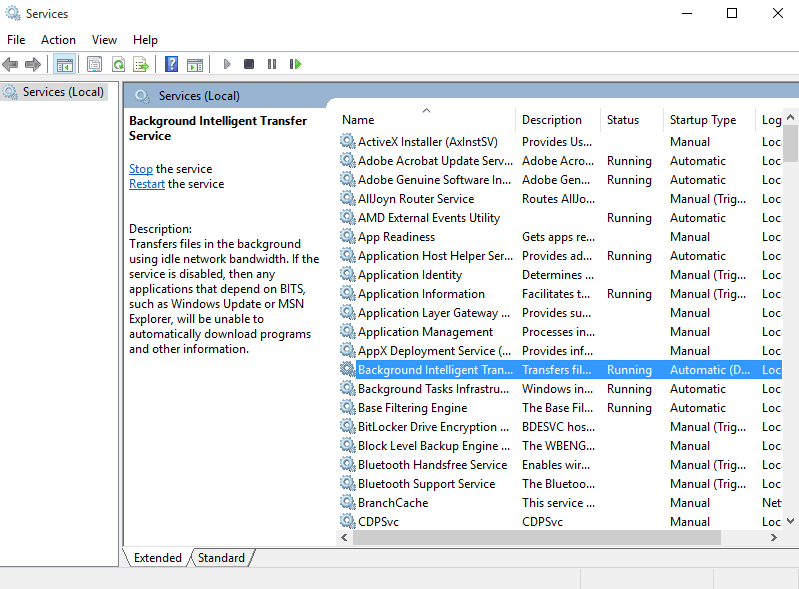Open Properties from the toolbar icon
The image size is (799, 589).
pos(94,64)
